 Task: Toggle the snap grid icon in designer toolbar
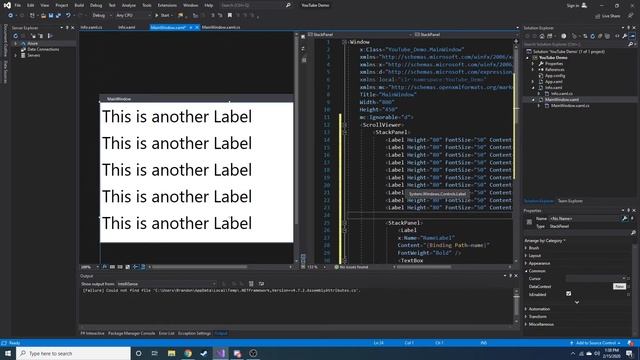[112, 267]
